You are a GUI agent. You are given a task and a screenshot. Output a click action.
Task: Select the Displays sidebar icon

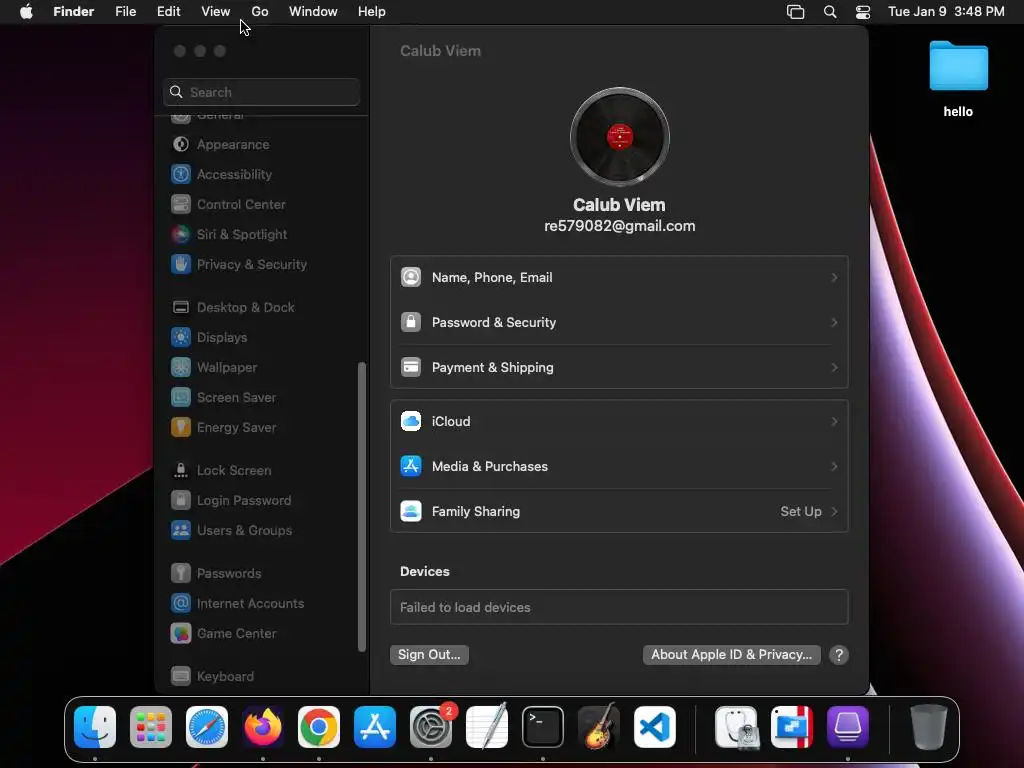tap(181, 338)
